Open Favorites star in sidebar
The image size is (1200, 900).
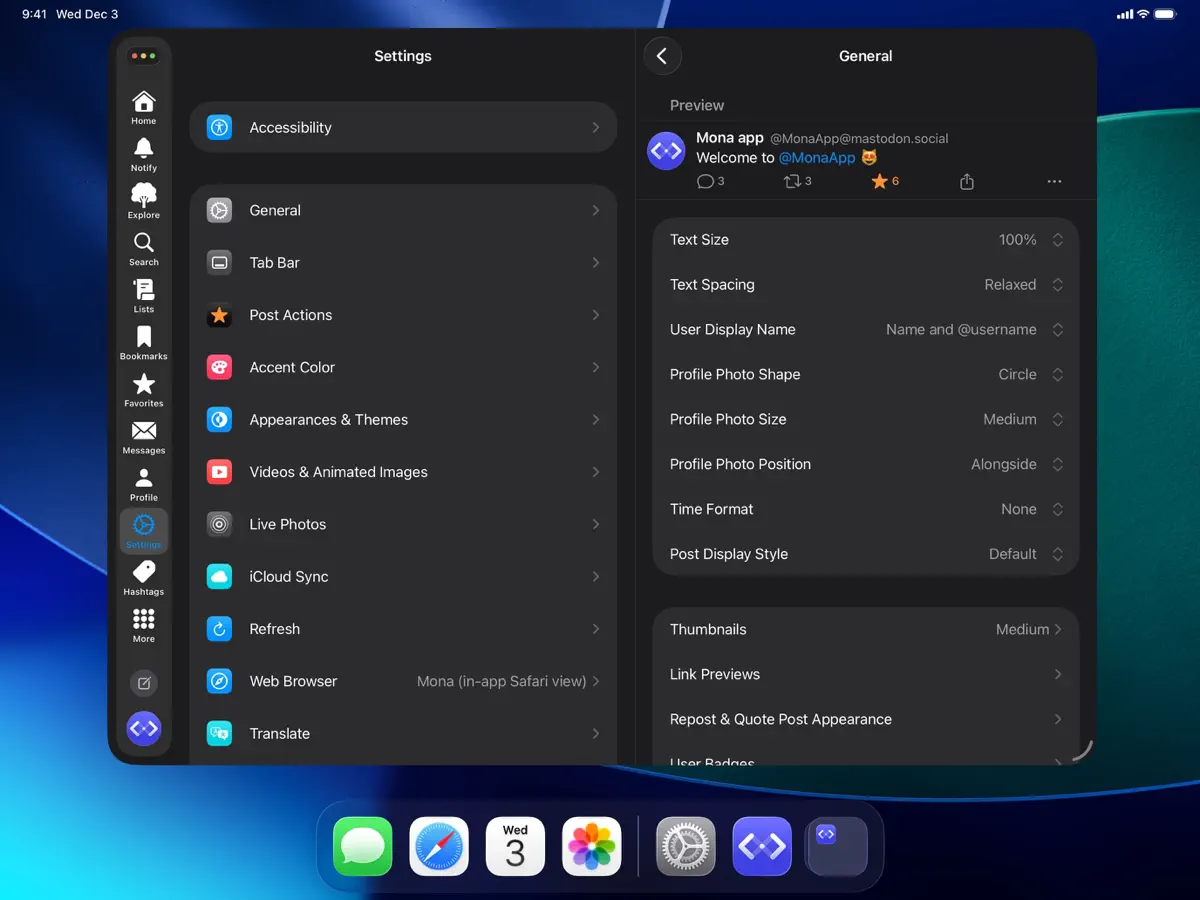click(144, 389)
